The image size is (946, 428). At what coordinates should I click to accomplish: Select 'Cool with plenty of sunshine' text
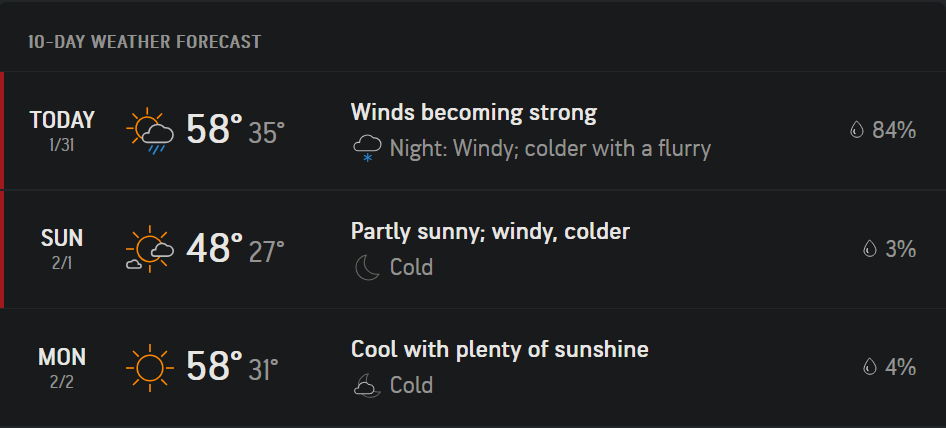coord(500,349)
